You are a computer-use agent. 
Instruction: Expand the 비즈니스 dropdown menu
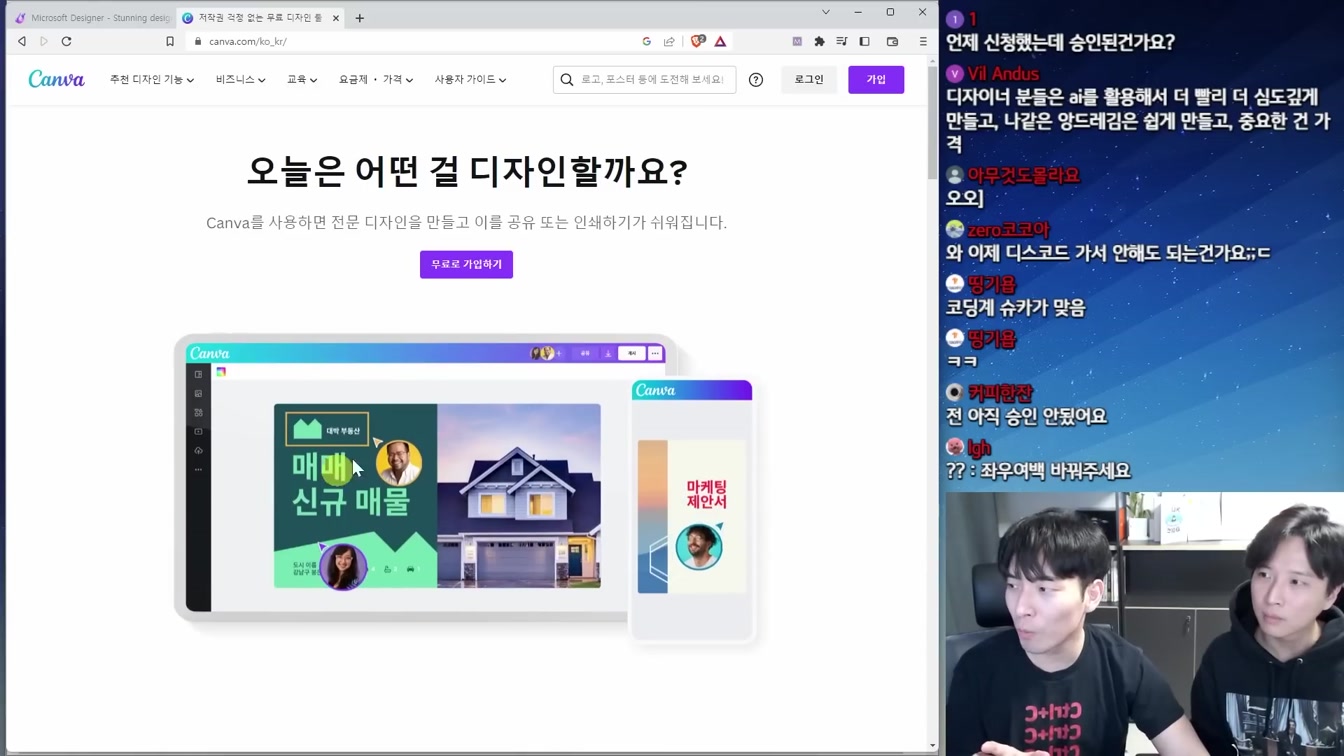(241, 80)
